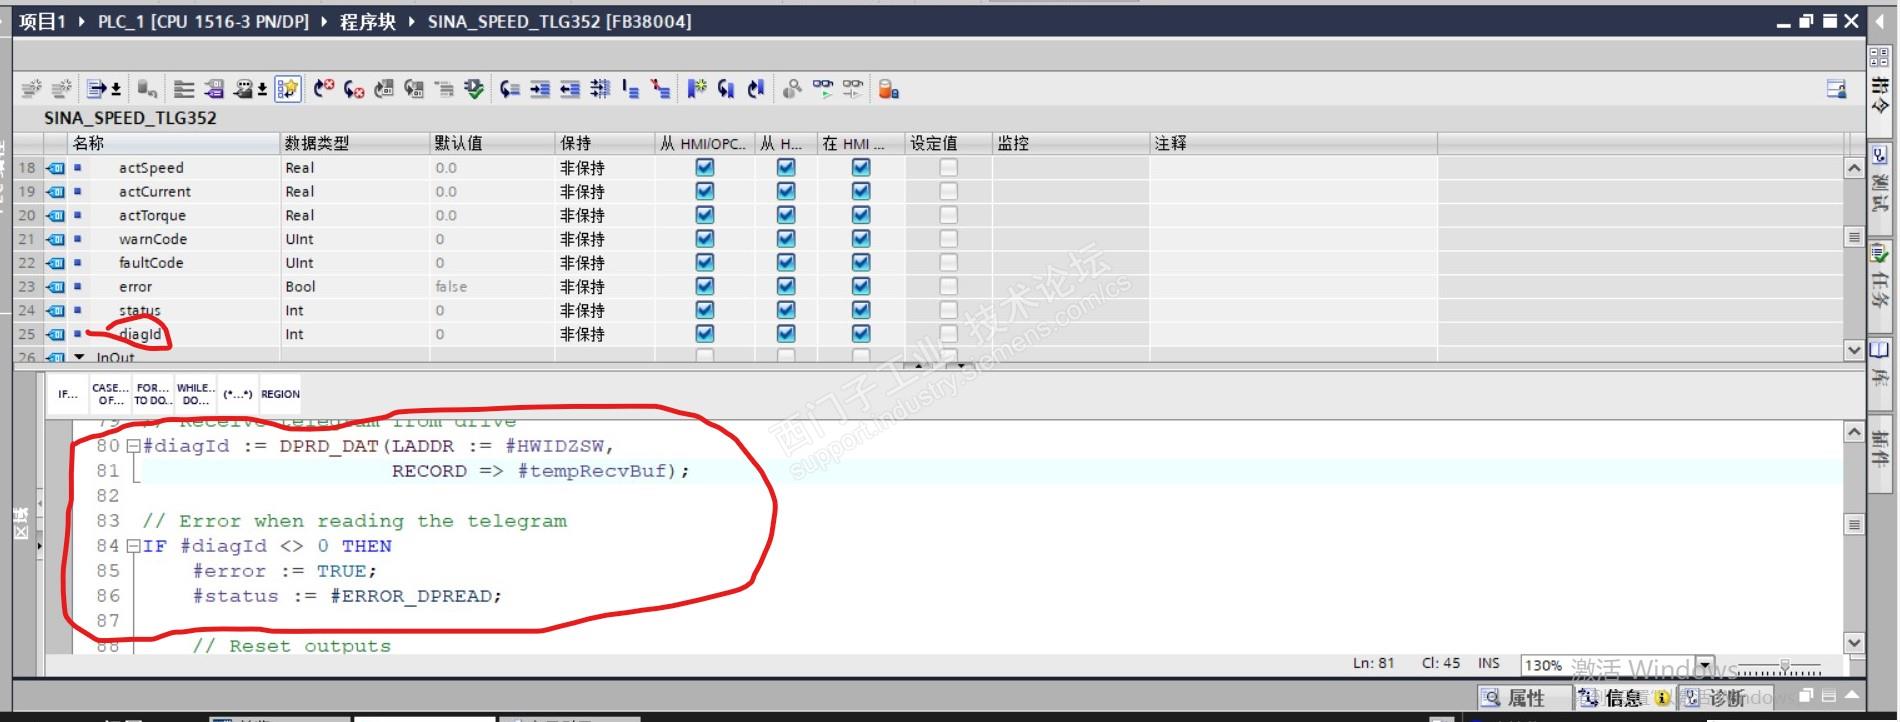Adjust the editor zoom slider
The image size is (1900, 722).
click(1784, 666)
